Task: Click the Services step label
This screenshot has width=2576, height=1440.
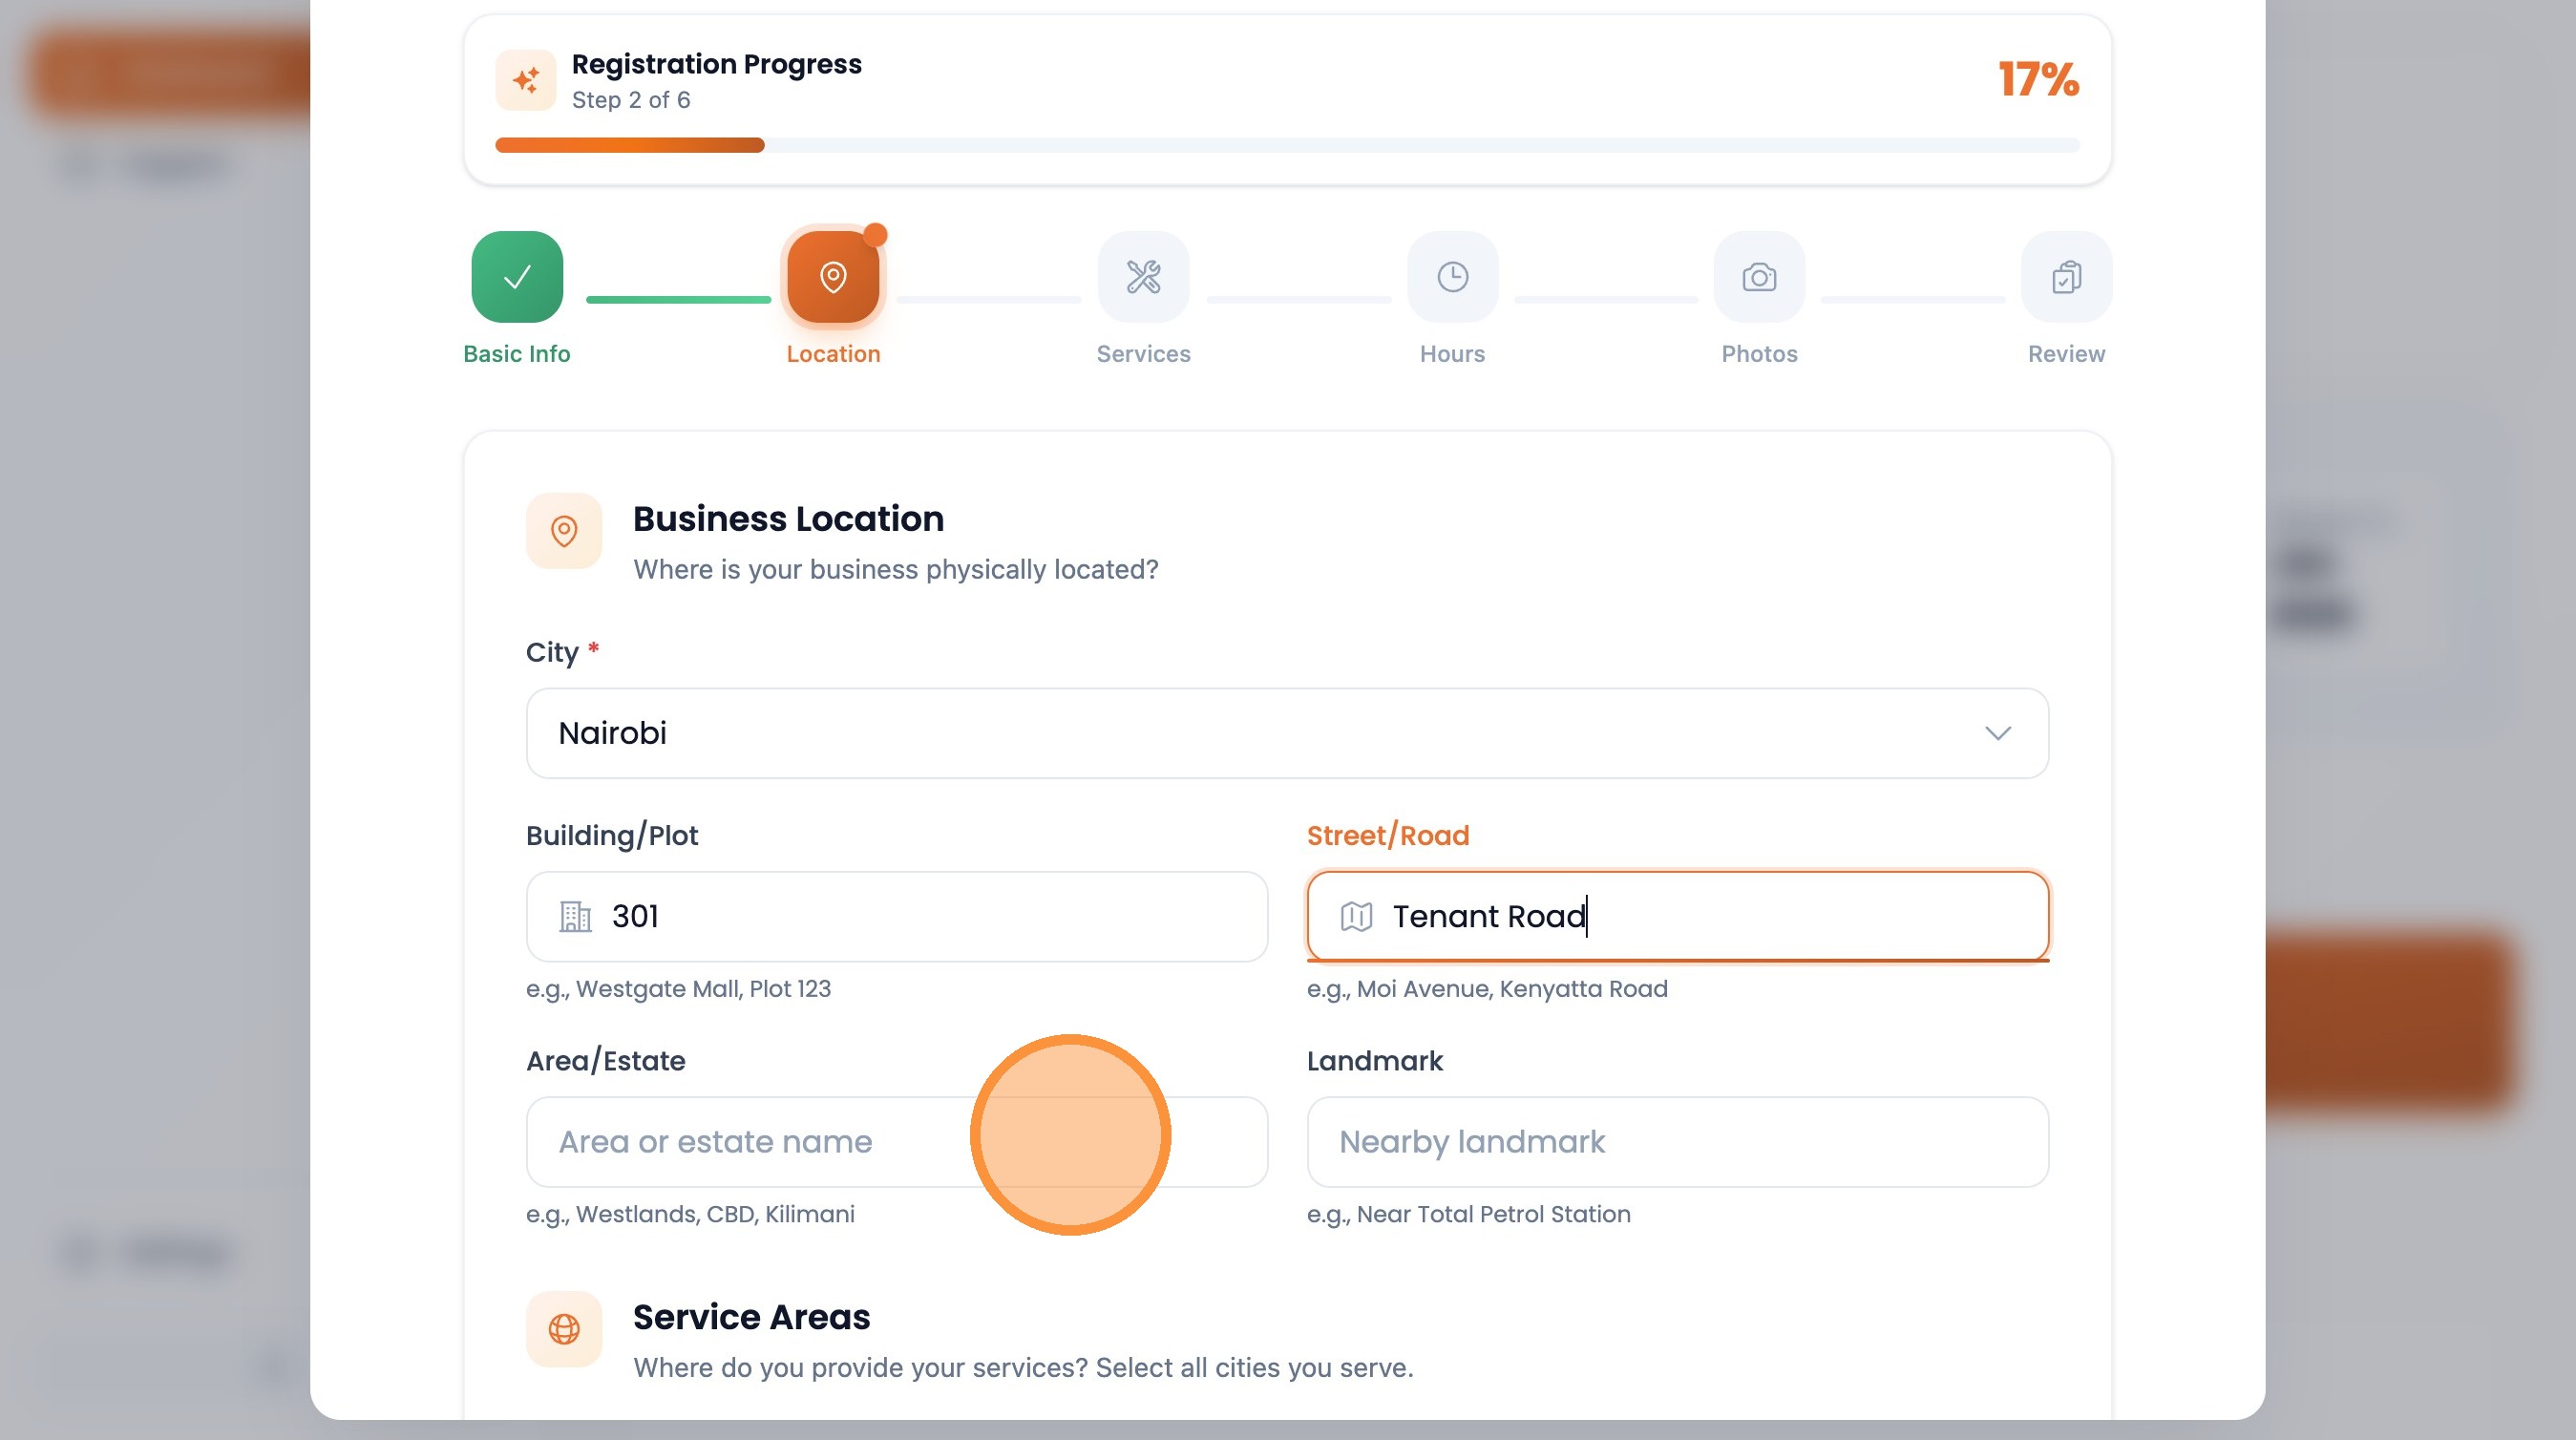Action: click(x=1143, y=354)
